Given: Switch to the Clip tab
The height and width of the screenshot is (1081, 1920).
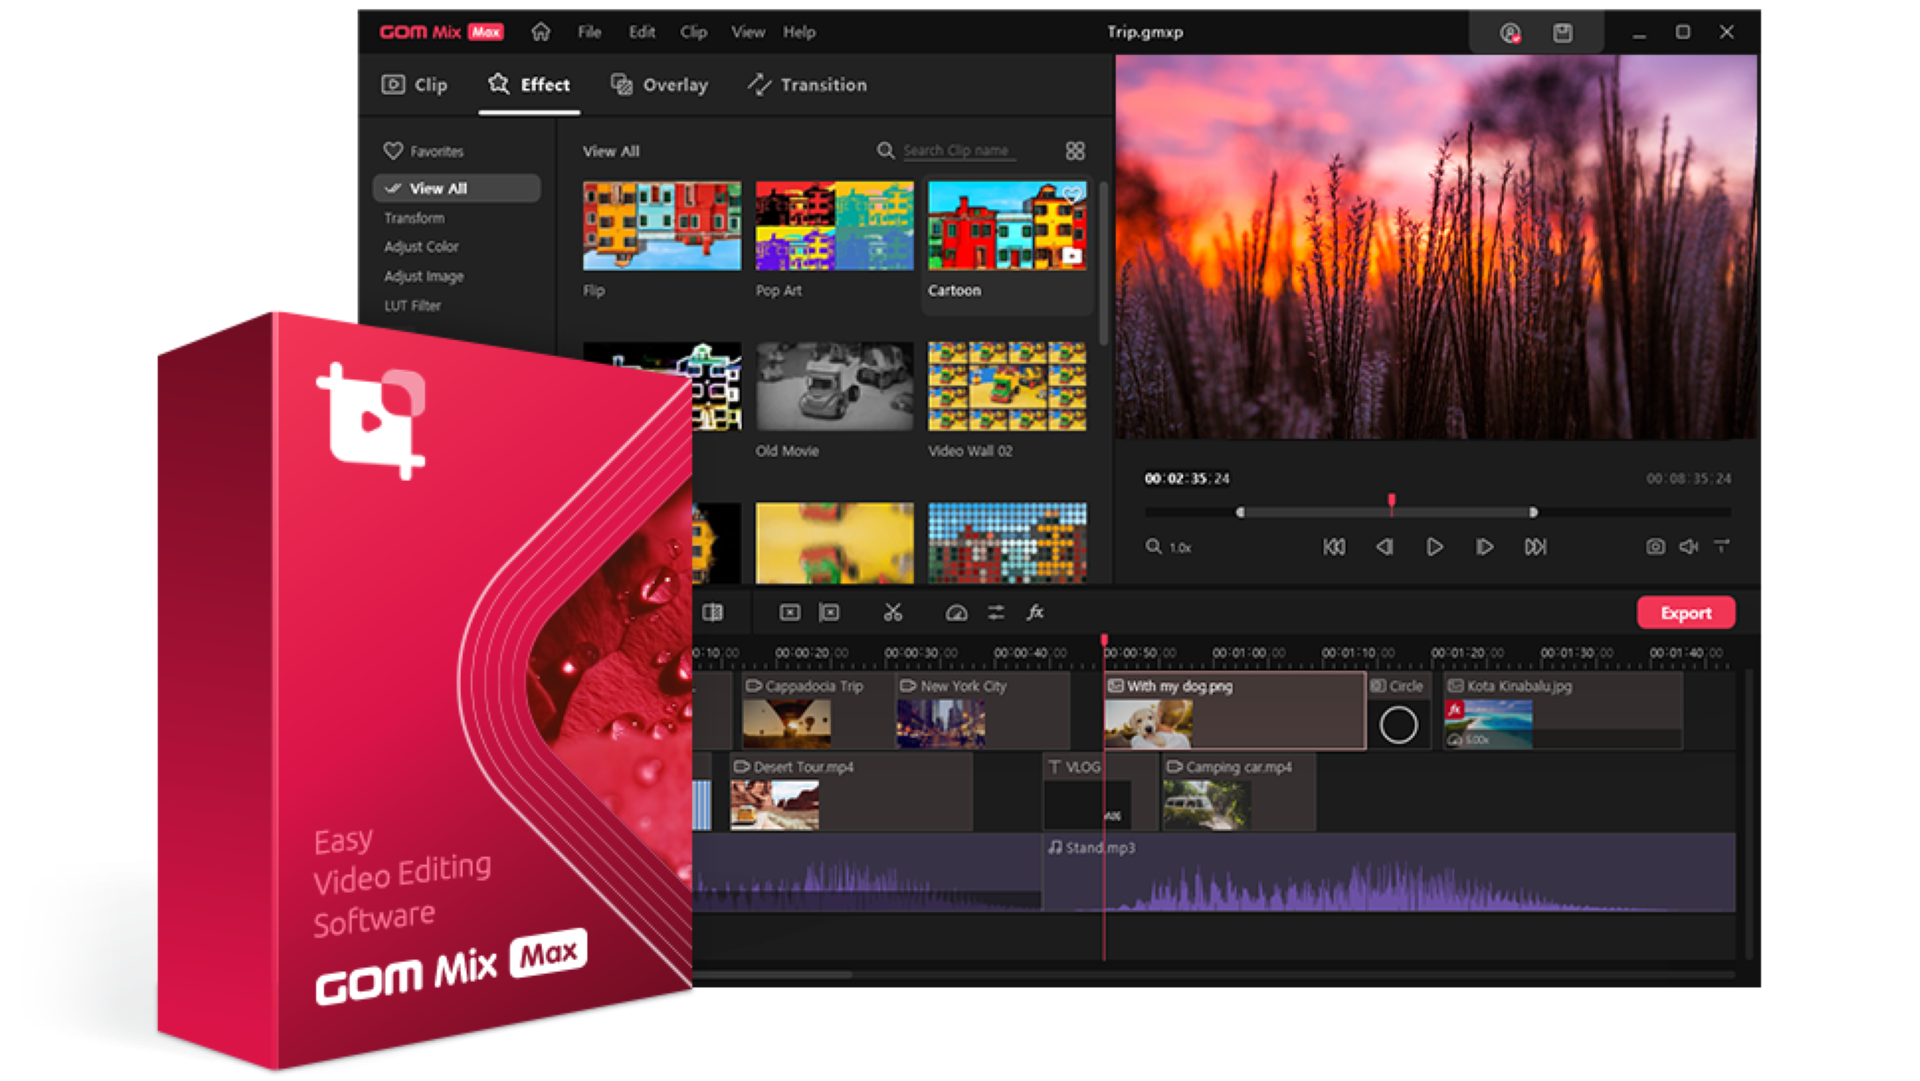Looking at the screenshot, I should click(414, 85).
